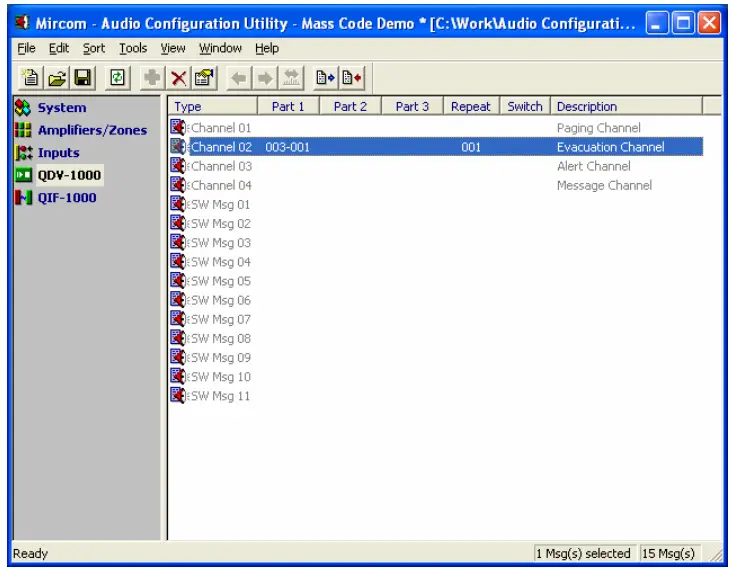Viewport: 732px width, 570px height.
Task: Click the Repeat column header
Action: [x=470, y=107]
